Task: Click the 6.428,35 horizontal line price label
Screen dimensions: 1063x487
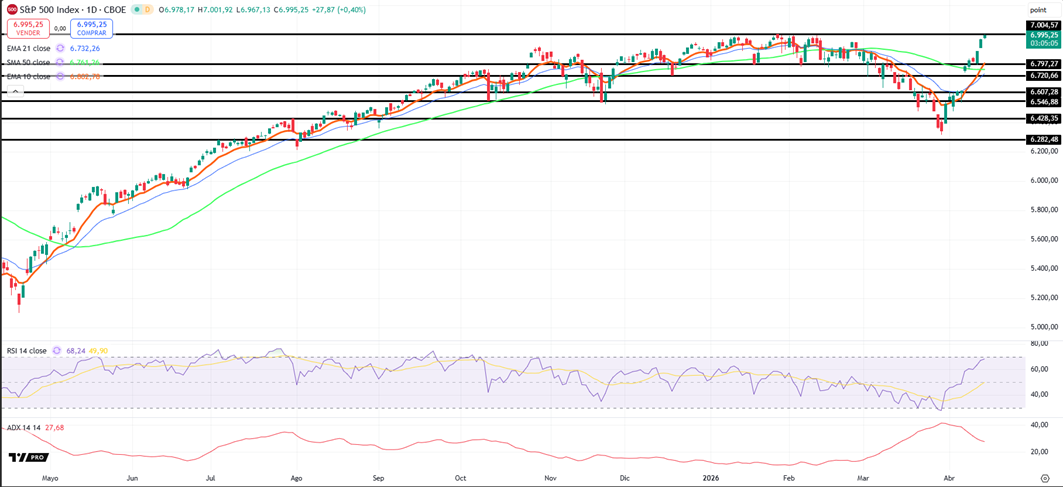Action: (1043, 118)
